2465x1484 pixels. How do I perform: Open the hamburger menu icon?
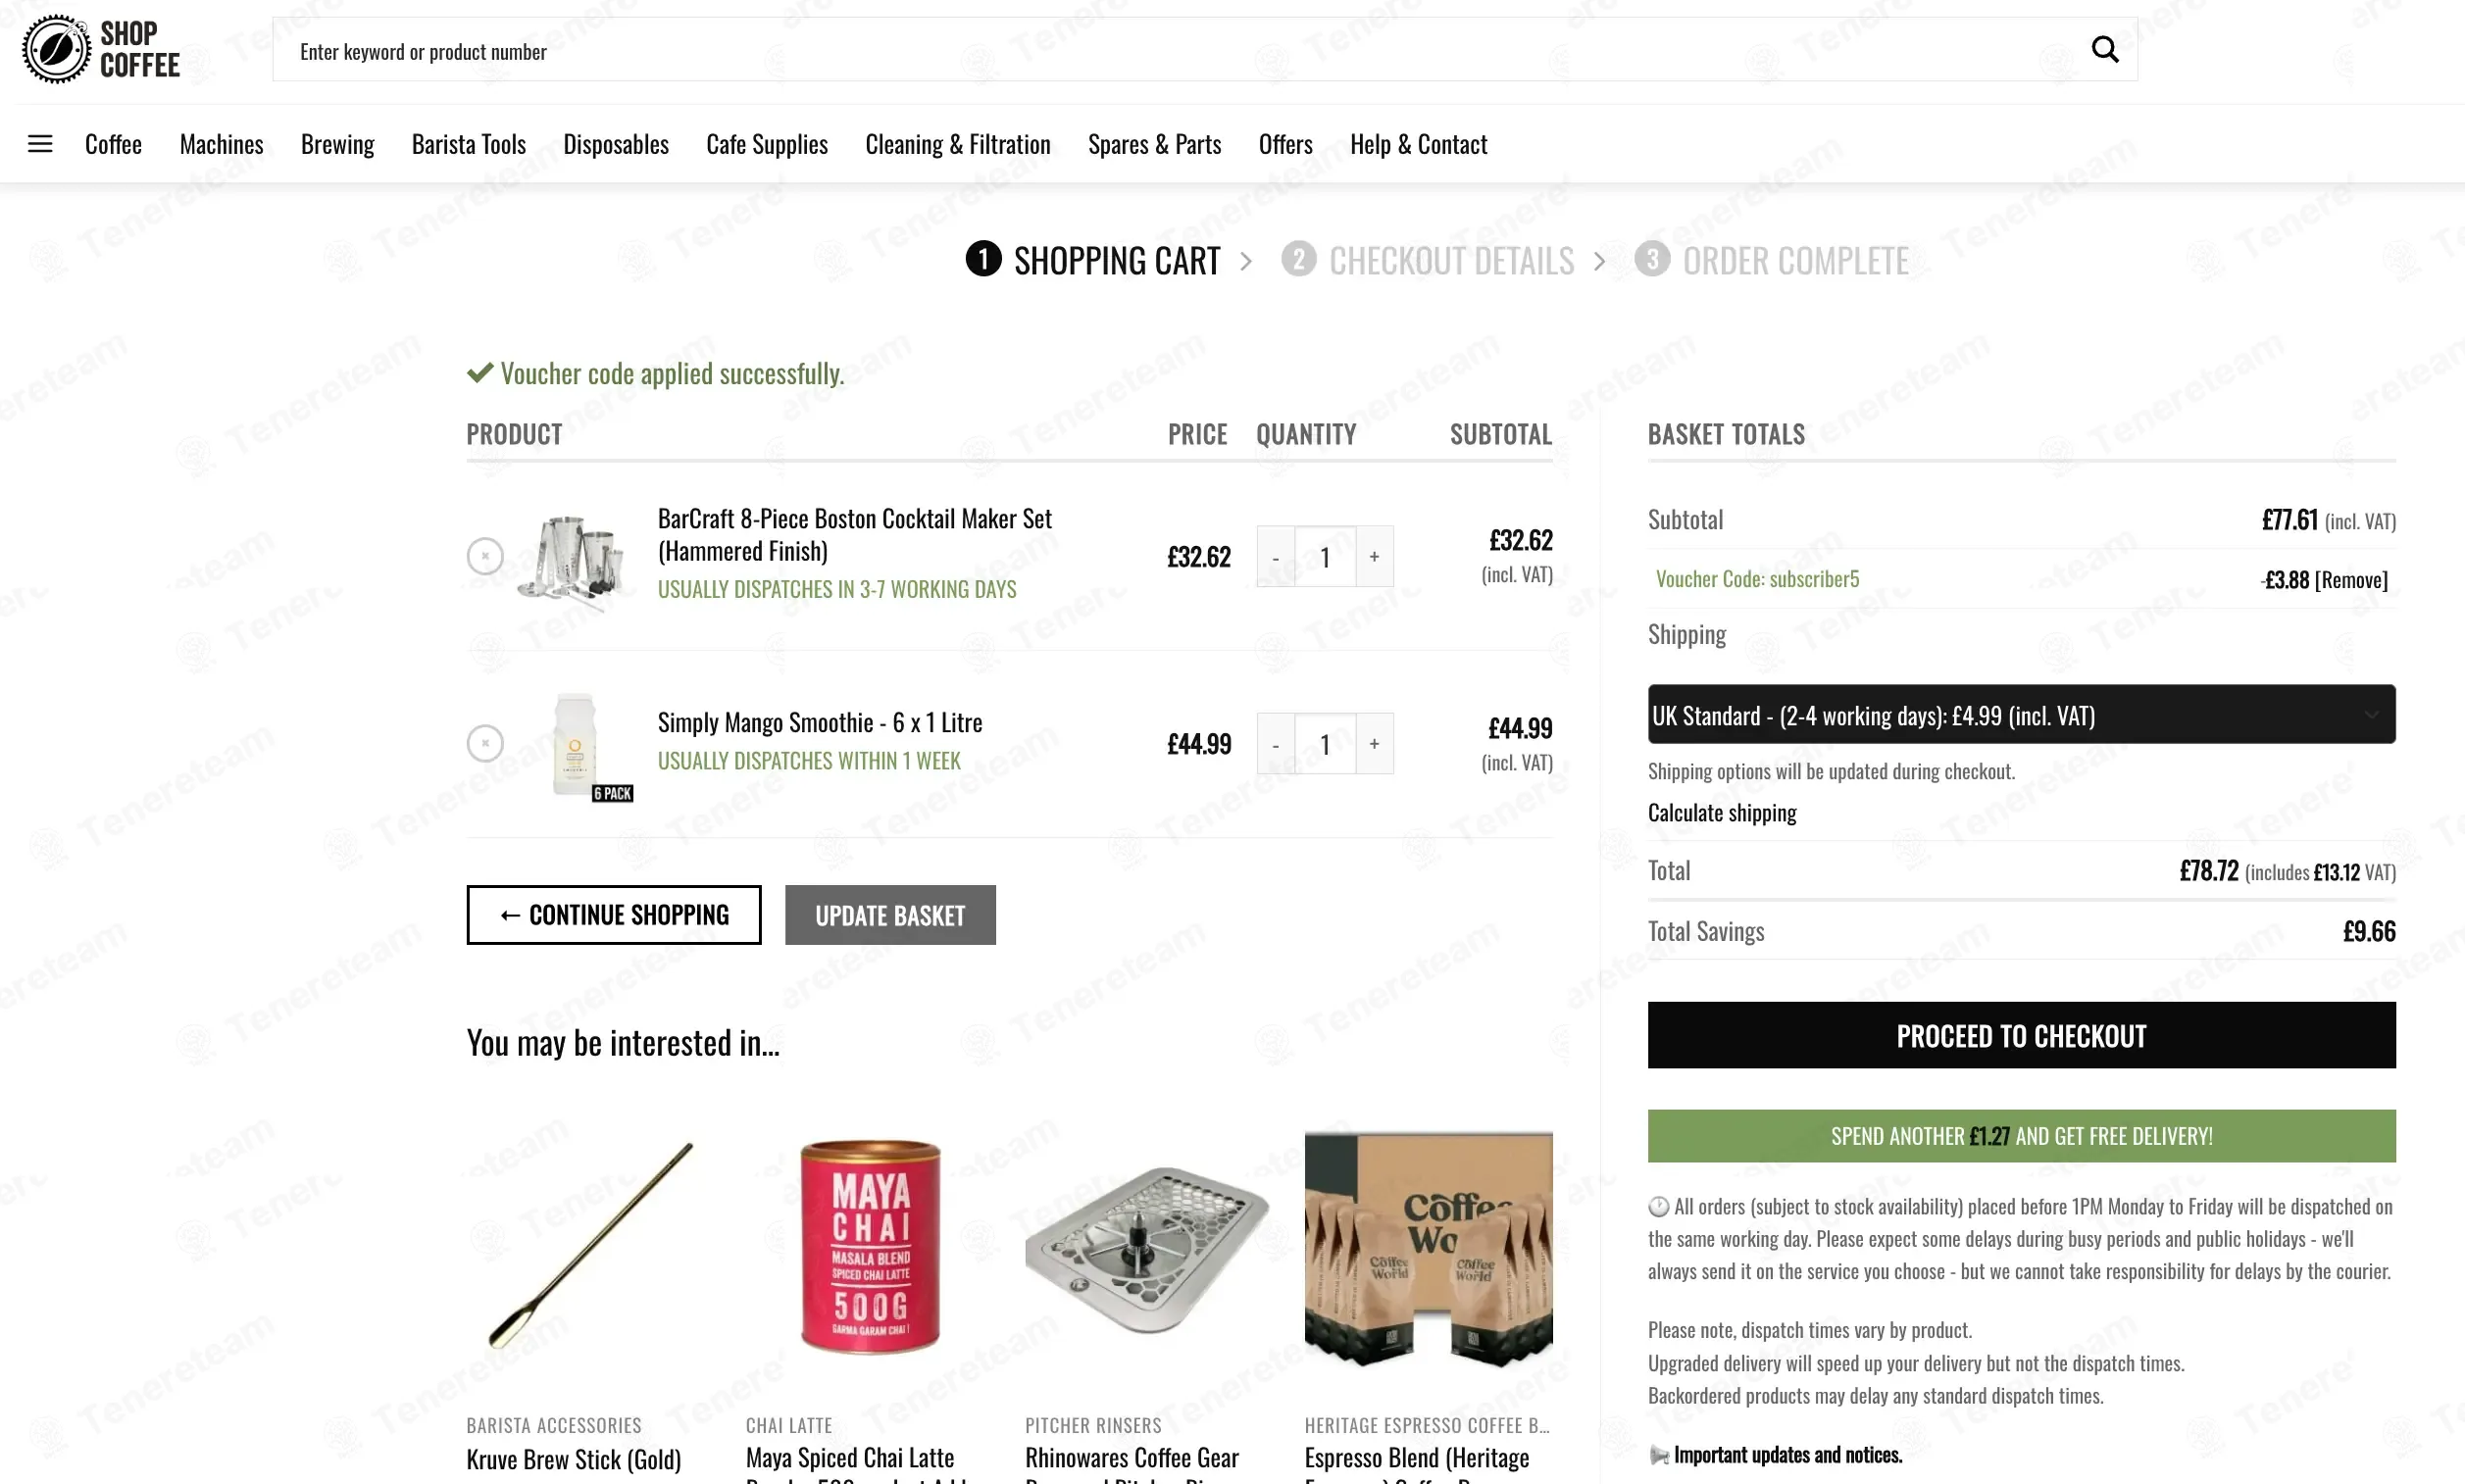click(x=40, y=144)
